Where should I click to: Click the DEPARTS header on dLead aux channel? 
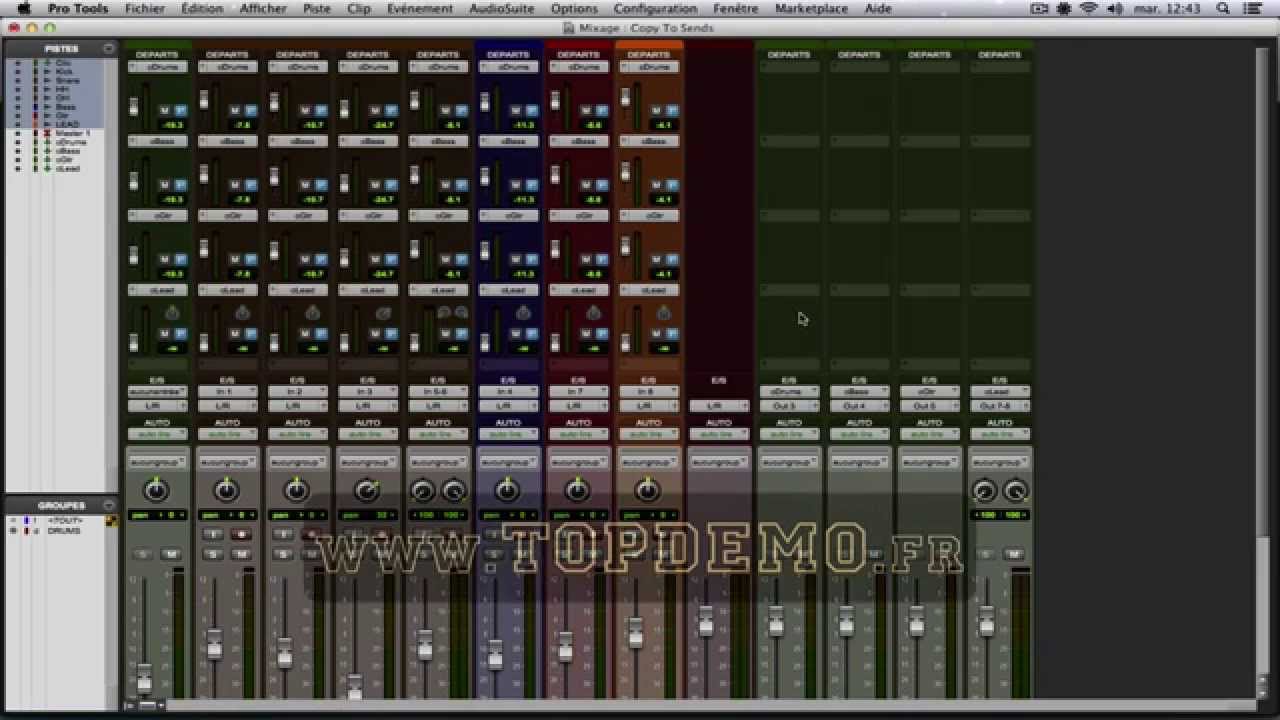(x=999, y=54)
